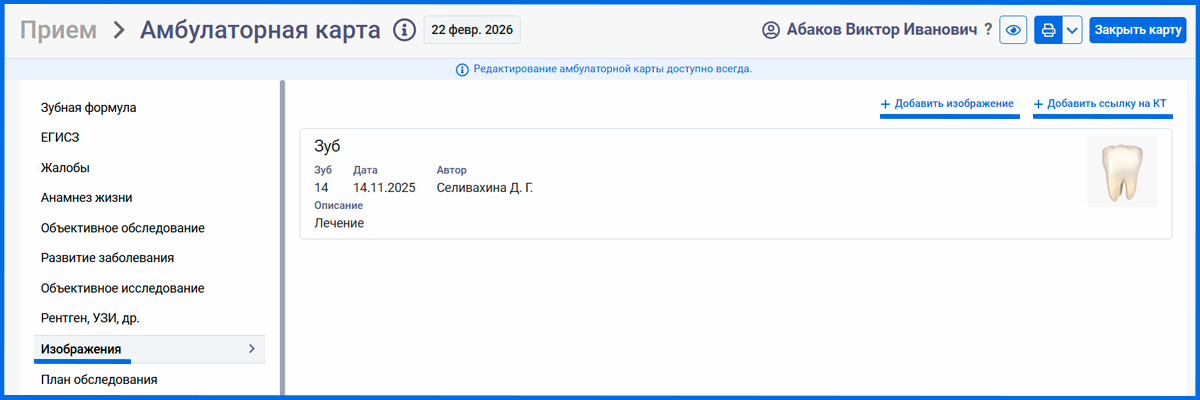Click the question mark after patient name

click(988, 30)
